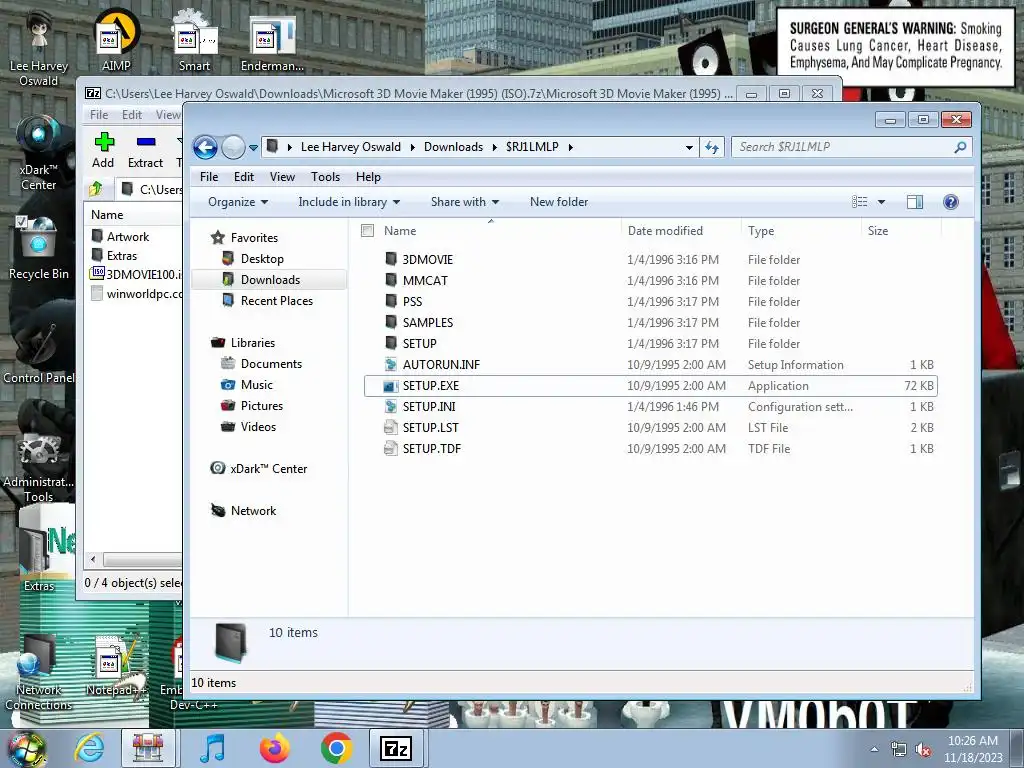This screenshot has width=1024, height=768.
Task: Change view with the view icon
Action: [x=859, y=202]
